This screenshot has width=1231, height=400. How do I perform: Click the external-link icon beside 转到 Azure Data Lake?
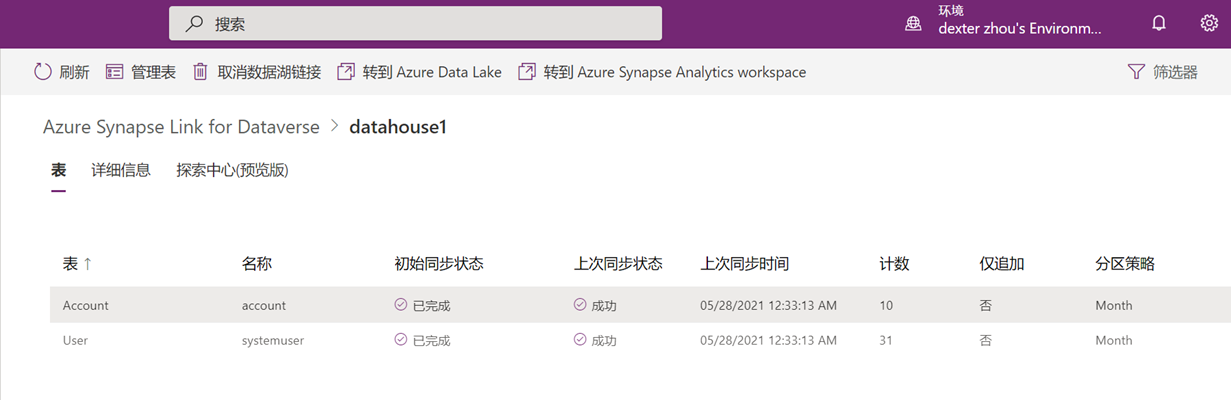346,72
